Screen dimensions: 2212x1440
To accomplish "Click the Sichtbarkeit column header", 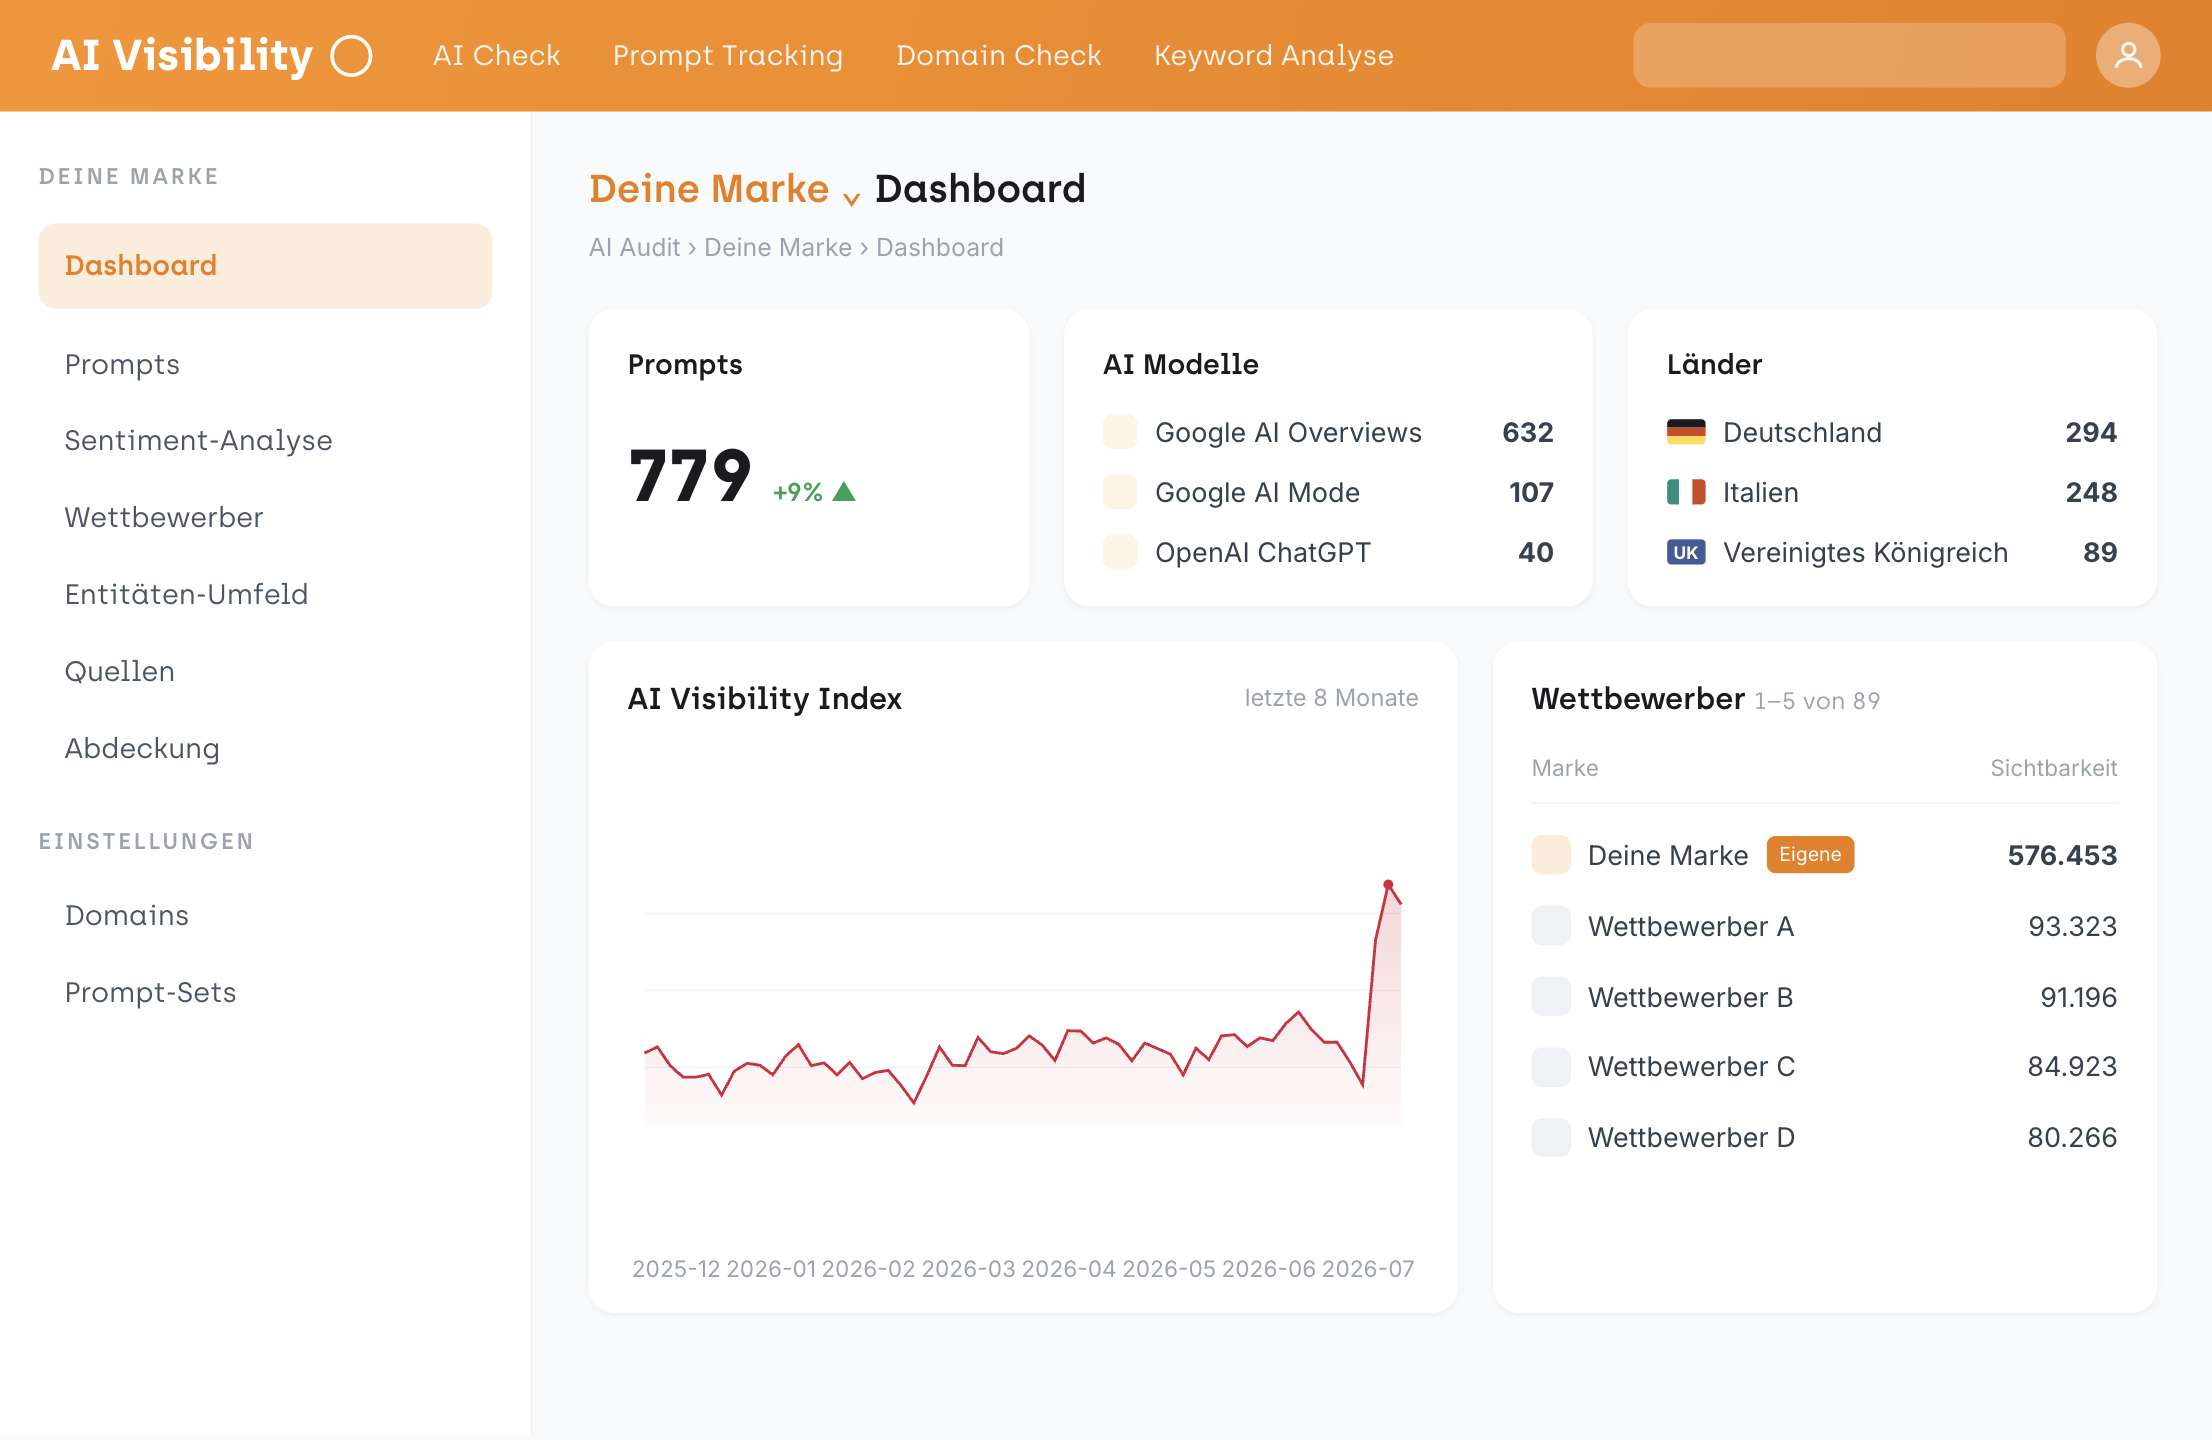I will 2053,768.
